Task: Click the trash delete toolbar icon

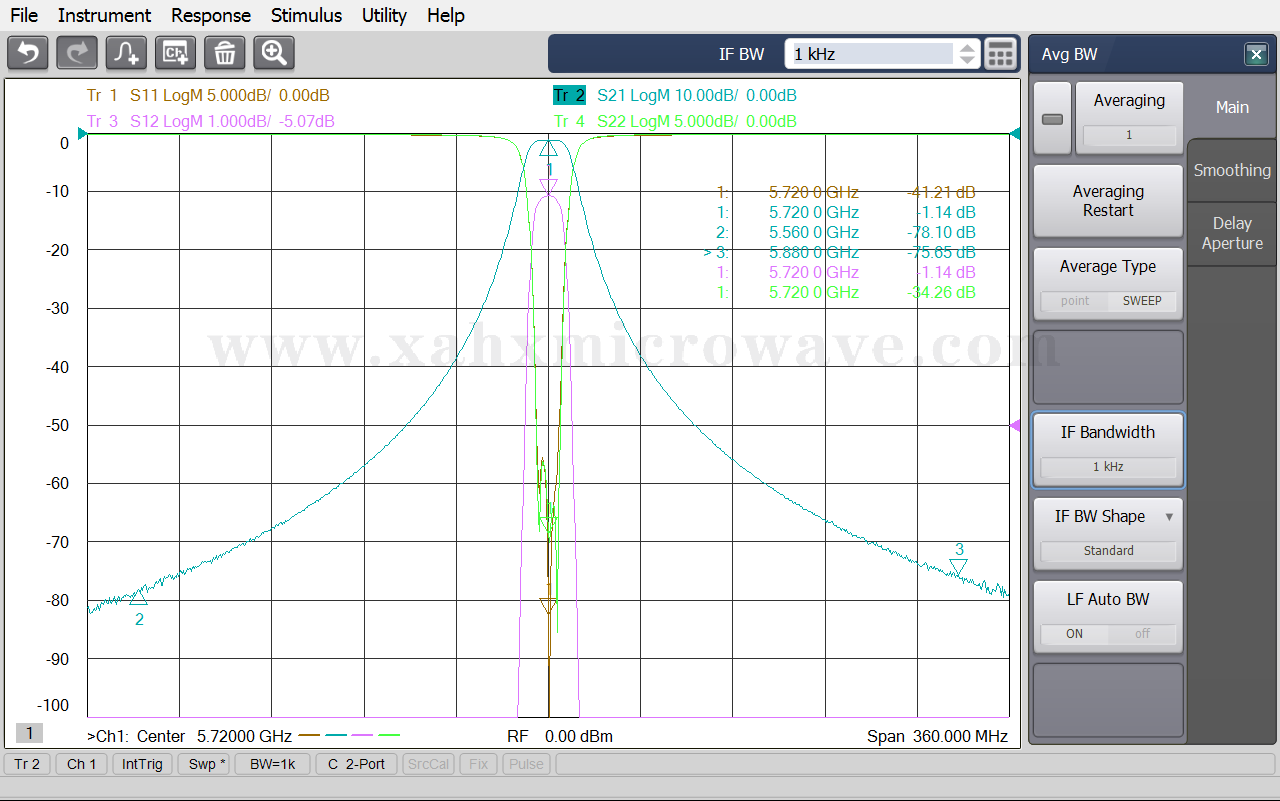Action: click(225, 53)
